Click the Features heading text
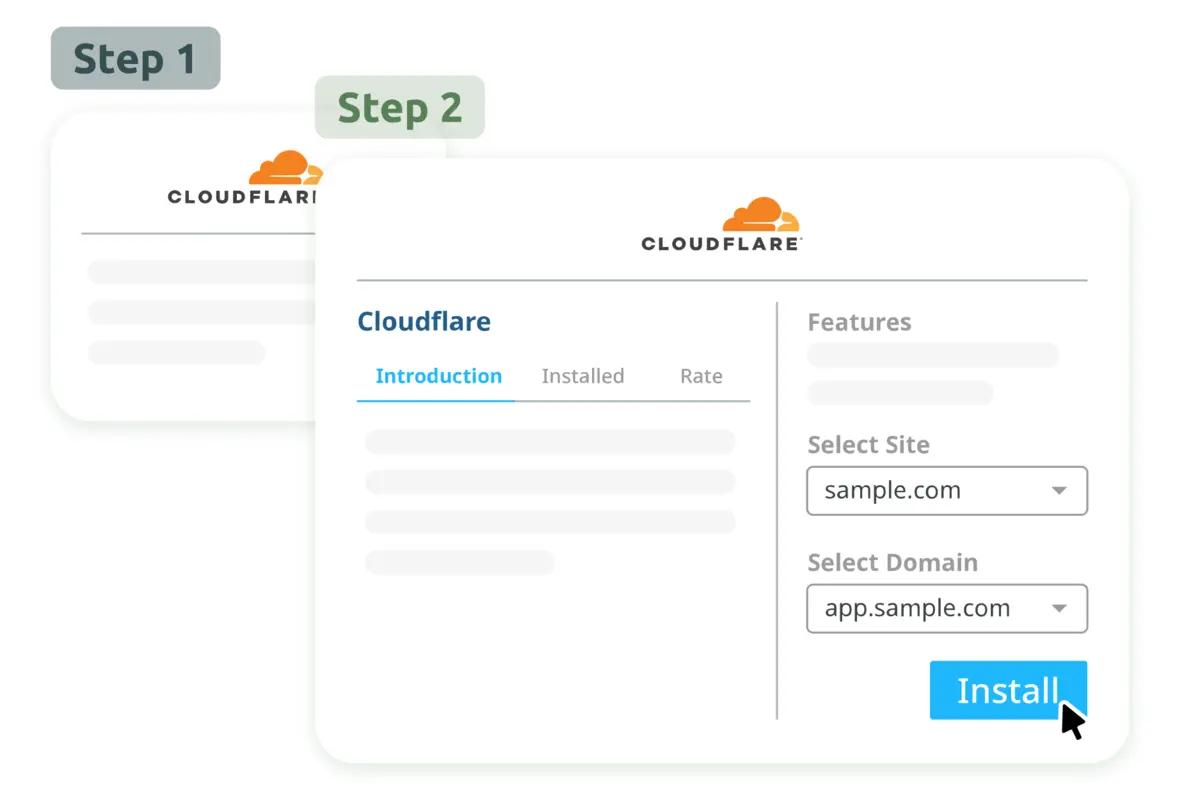 (859, 322)
